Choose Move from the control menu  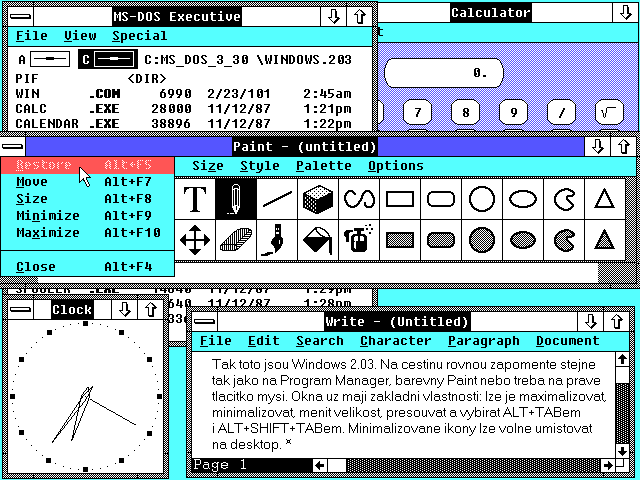click(x=87, y=182)
